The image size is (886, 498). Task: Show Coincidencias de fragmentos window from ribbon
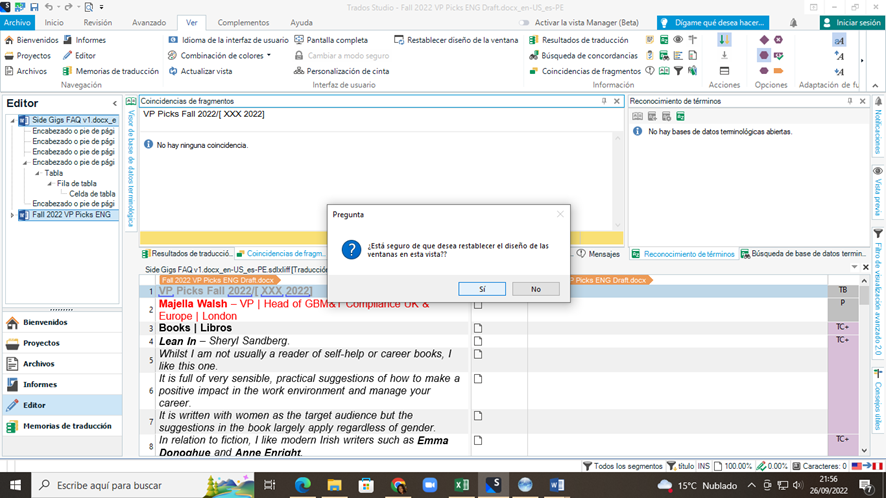[x=585, y=71]
